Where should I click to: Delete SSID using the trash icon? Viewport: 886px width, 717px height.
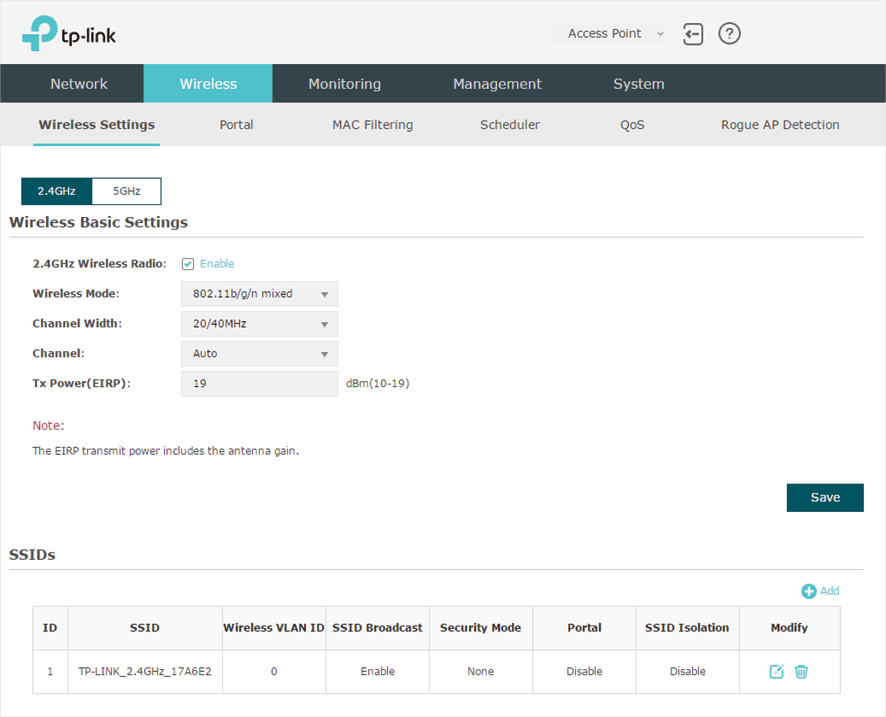click(801, 671)
